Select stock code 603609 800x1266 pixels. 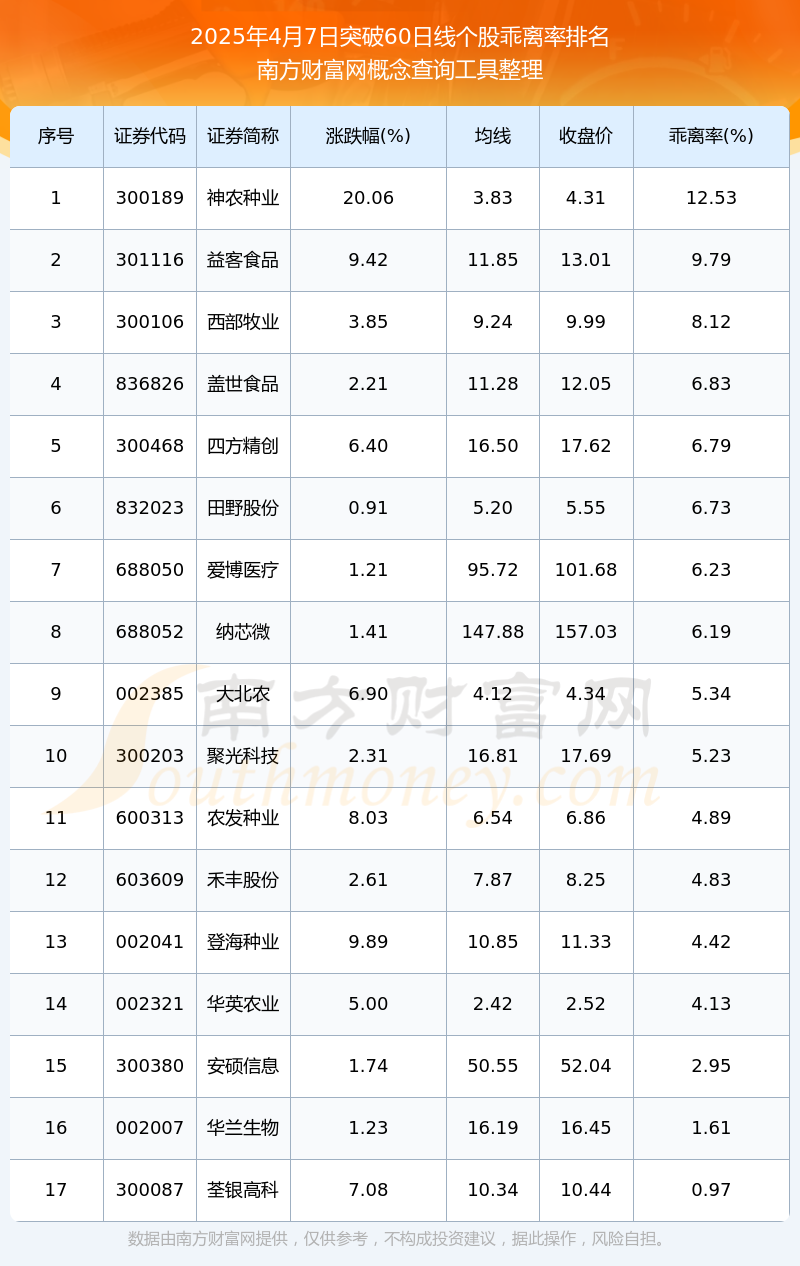click(150, 880)
